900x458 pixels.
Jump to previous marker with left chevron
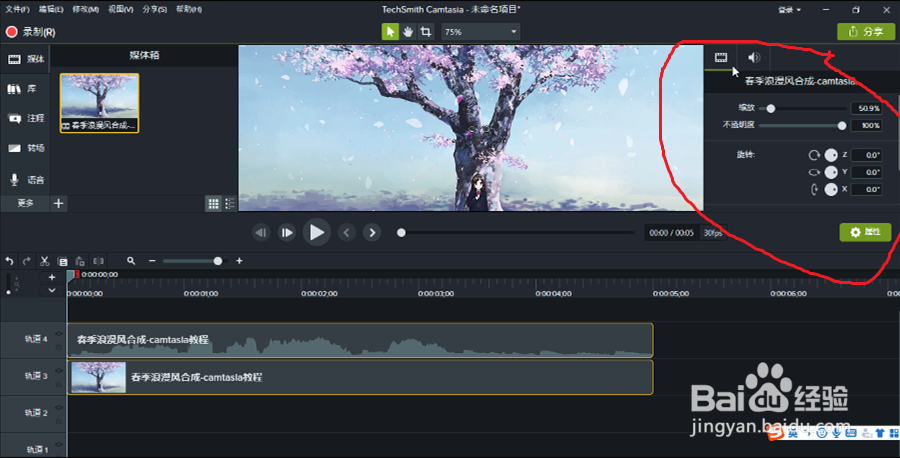(x=346, y=232)
